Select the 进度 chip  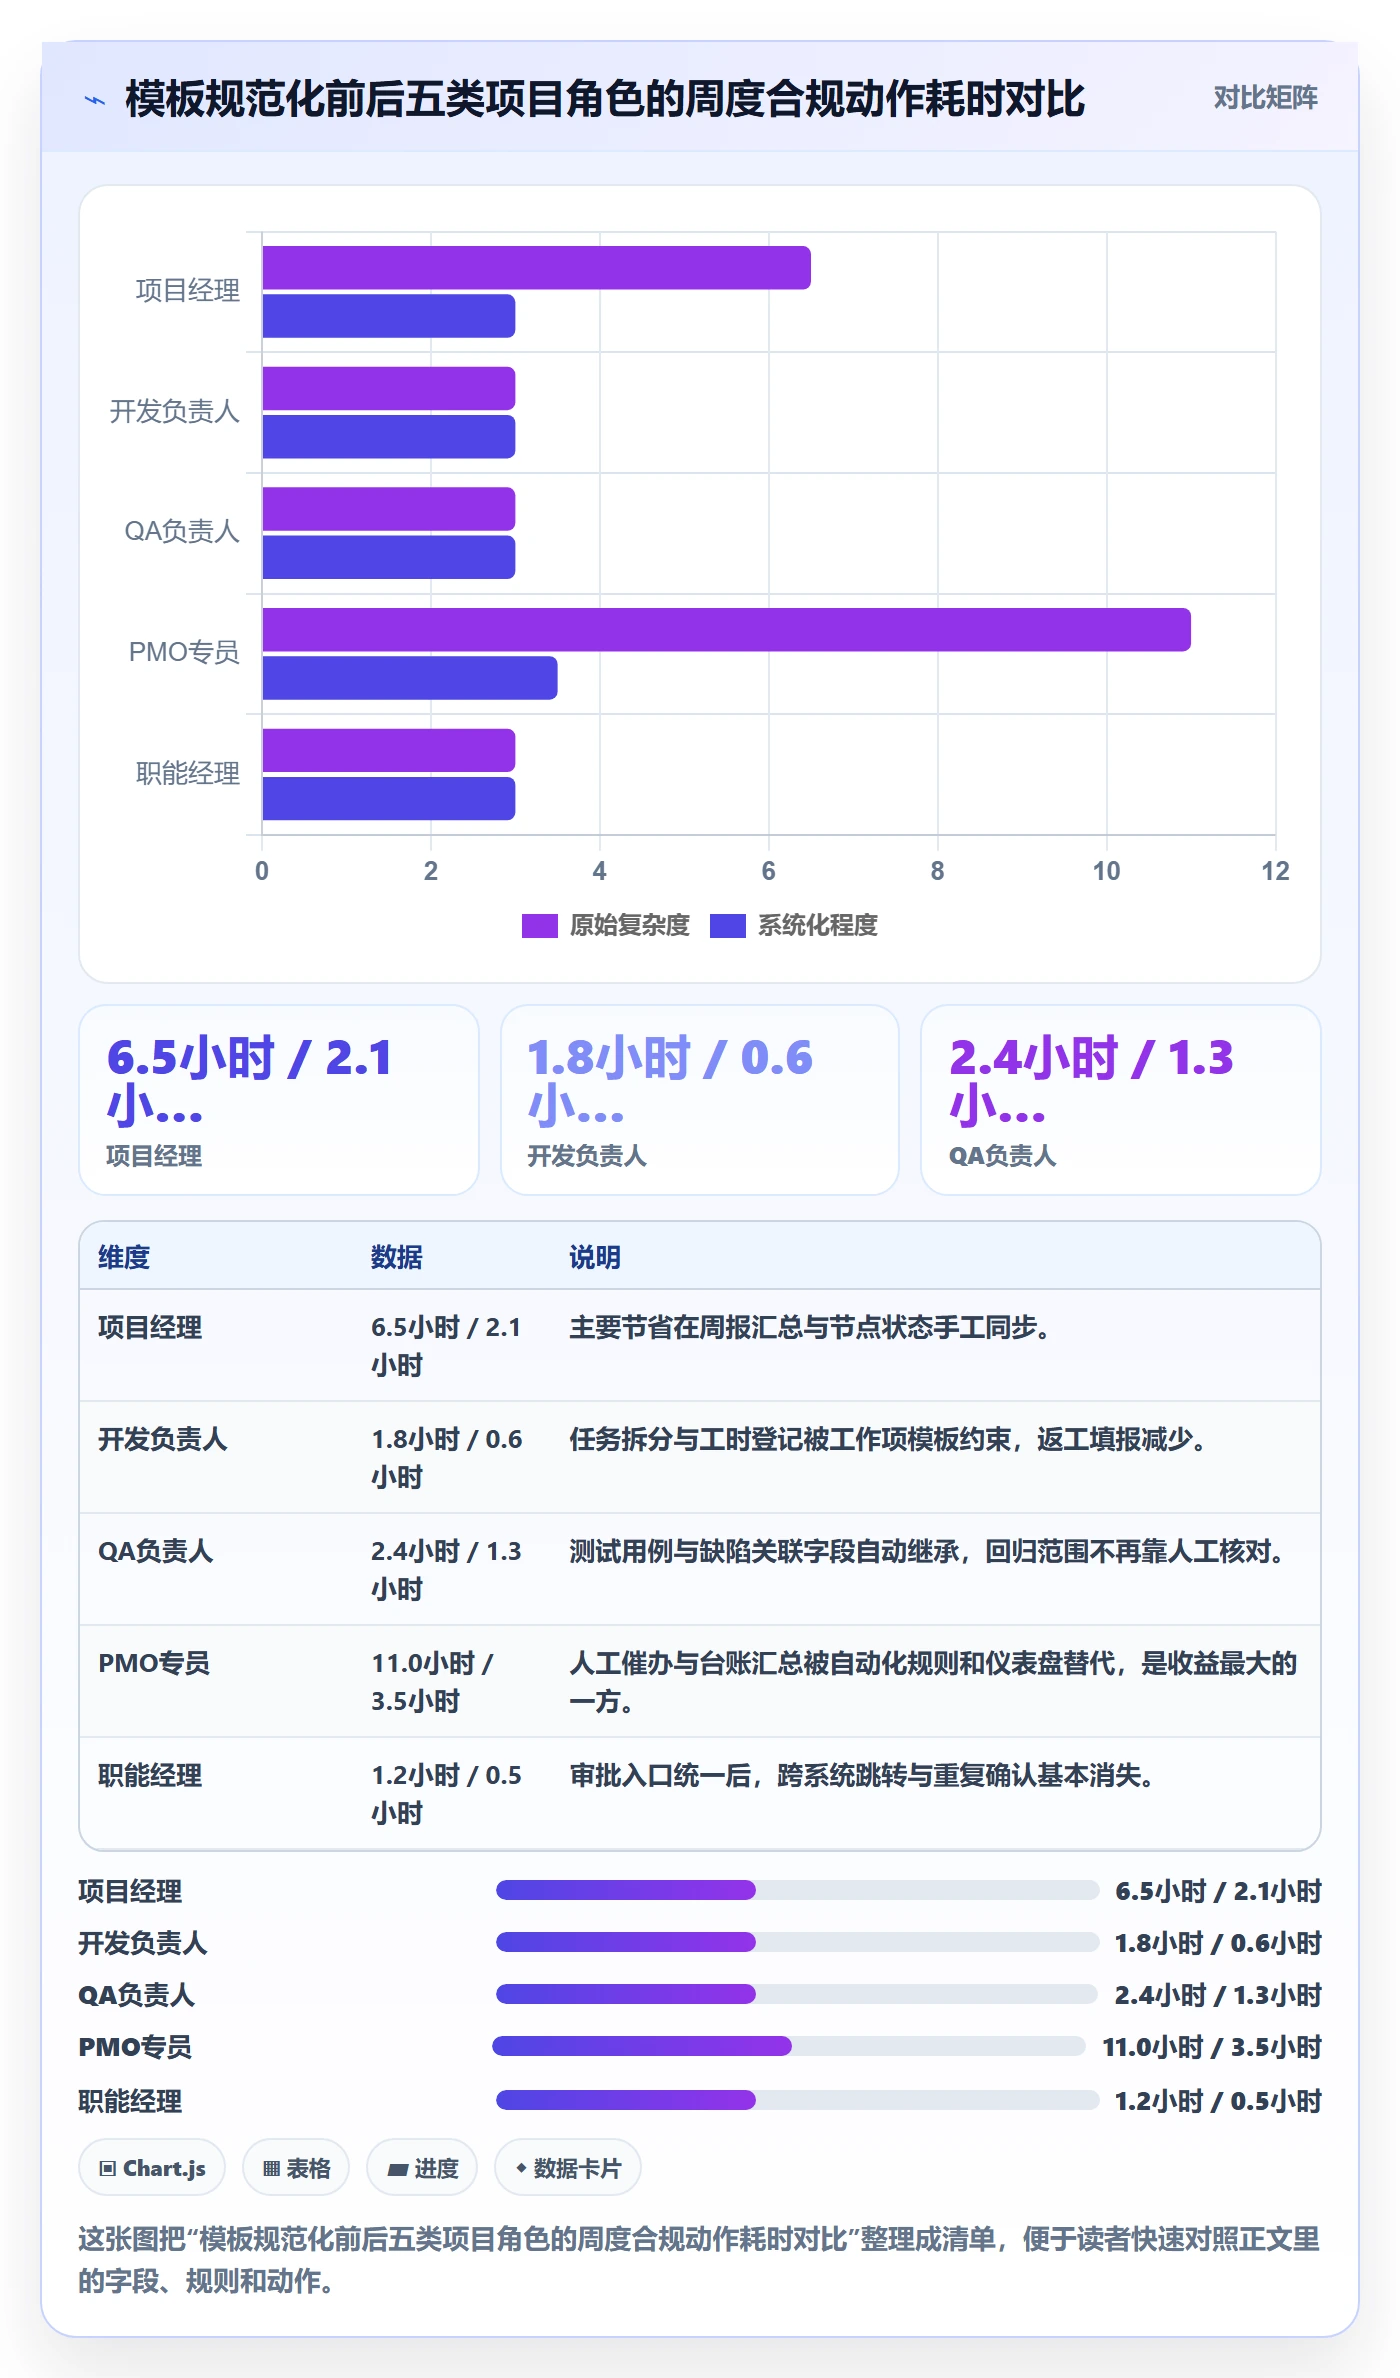(422, 2167)
